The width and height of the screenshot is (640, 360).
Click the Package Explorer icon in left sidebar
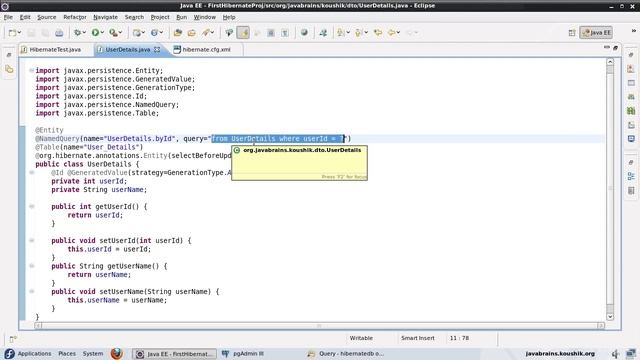[9, 69]
